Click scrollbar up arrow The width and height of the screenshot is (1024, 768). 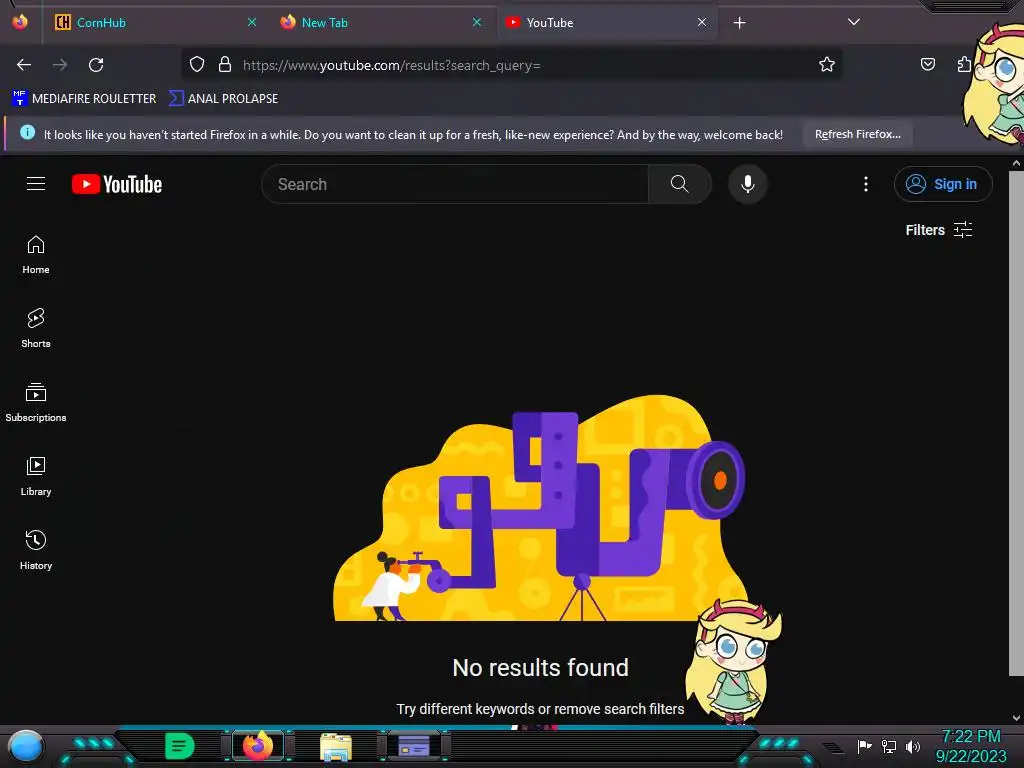click(x=1016, y=163)
